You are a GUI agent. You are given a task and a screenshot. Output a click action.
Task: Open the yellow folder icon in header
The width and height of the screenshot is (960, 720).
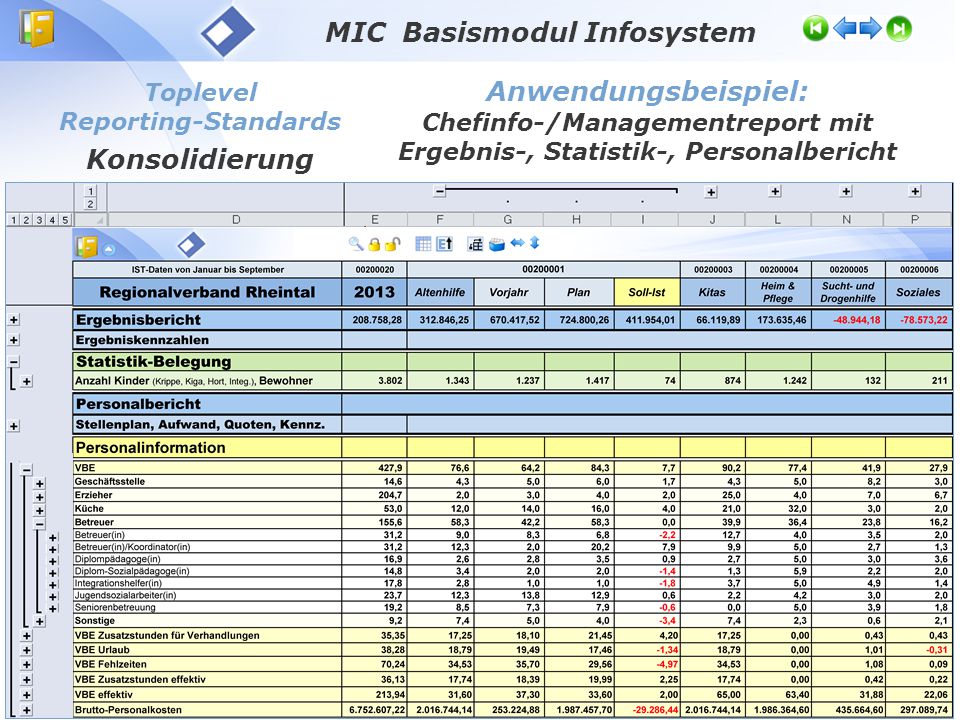[x=37, y=28]
